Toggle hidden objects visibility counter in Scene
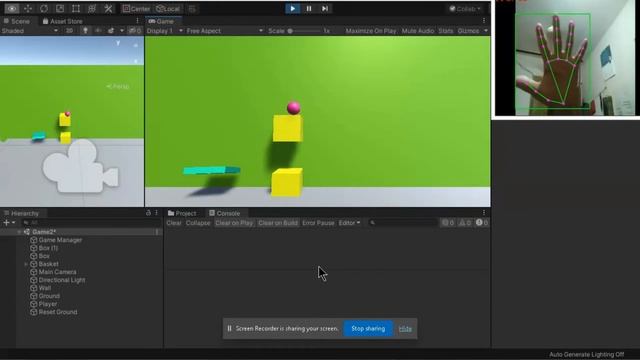The height and width of the screenshot is (360, 640). tap(135, 31)
